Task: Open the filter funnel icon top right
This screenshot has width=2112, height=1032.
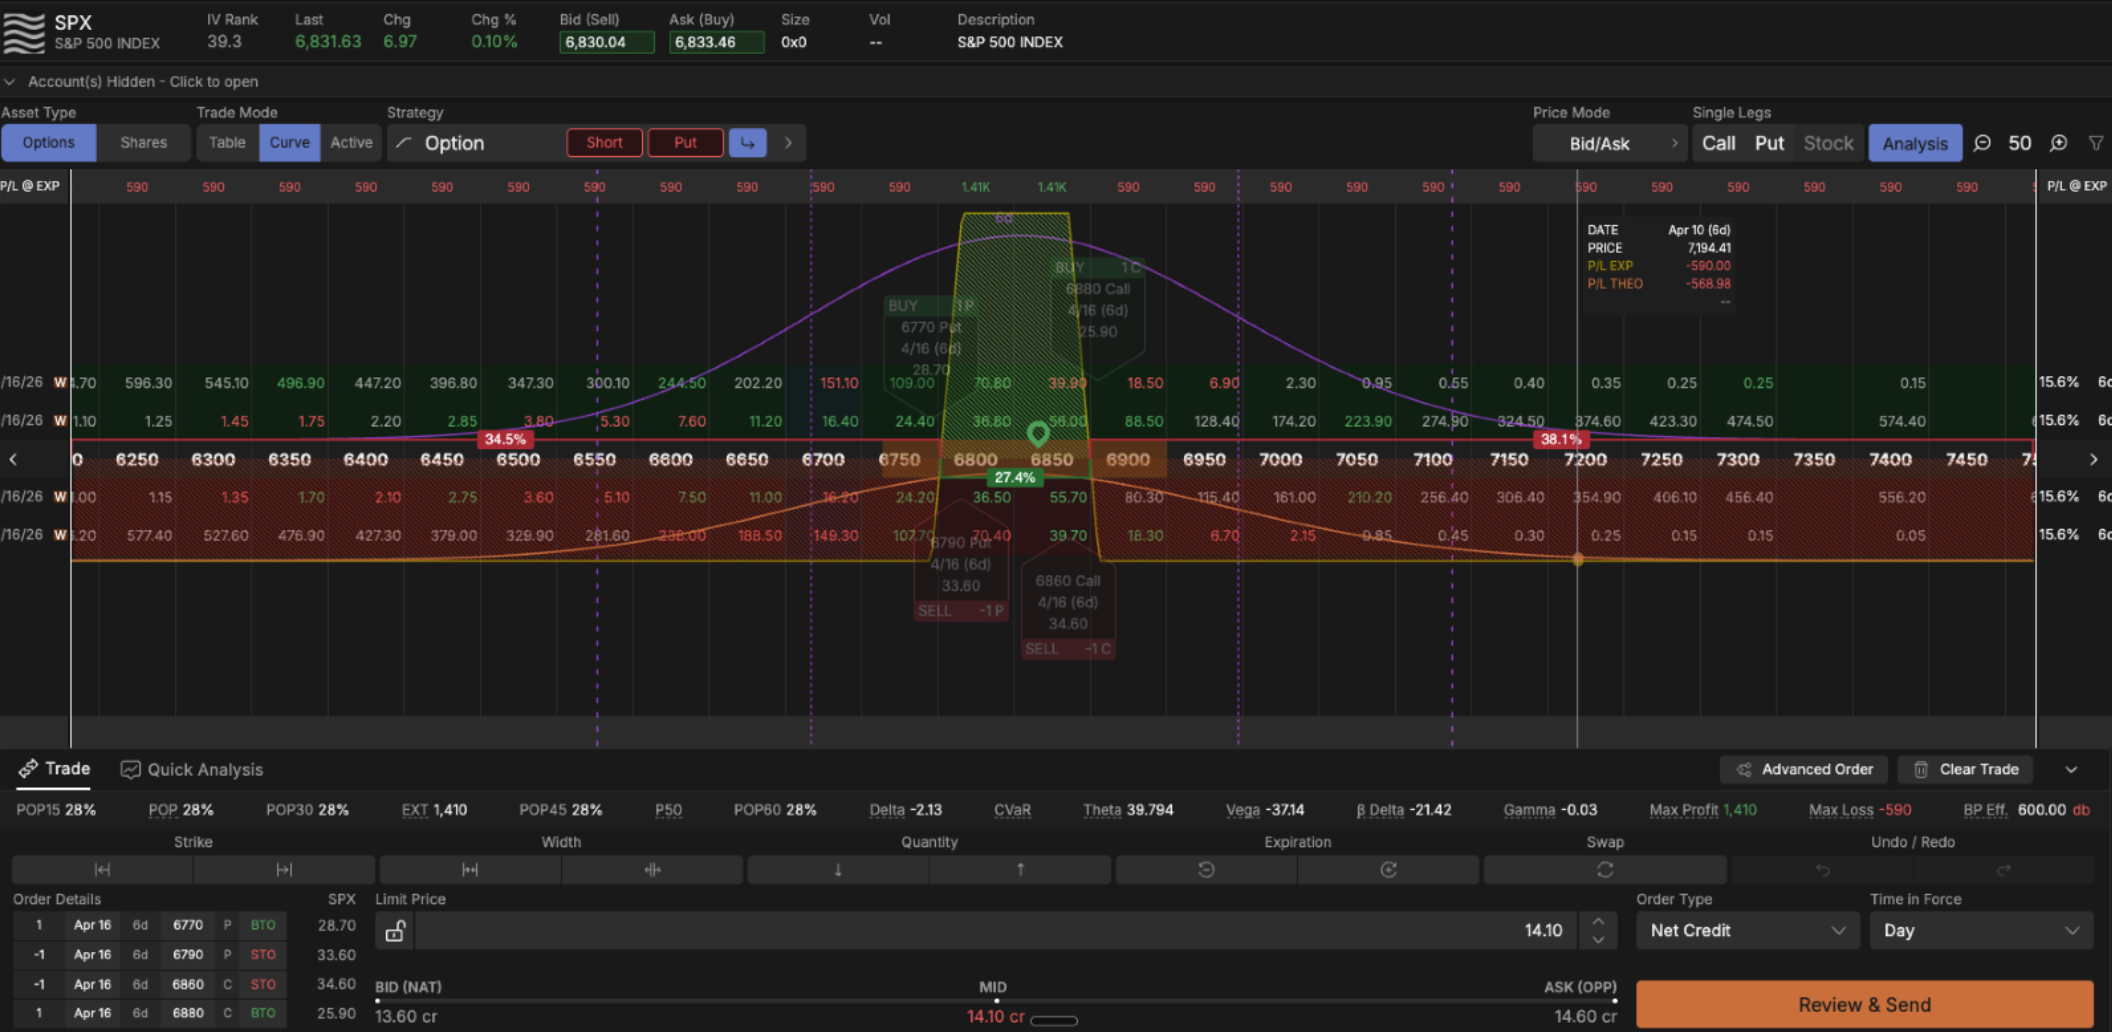Action: [x=2096, y=143]
